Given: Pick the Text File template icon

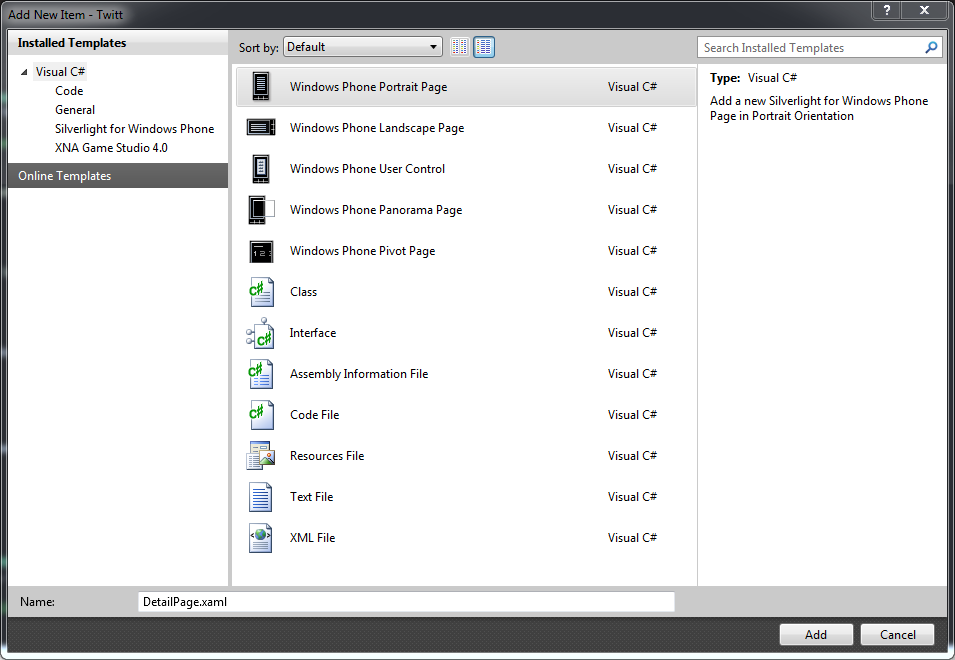Looking at the screenshot, I should pos(261,497).
